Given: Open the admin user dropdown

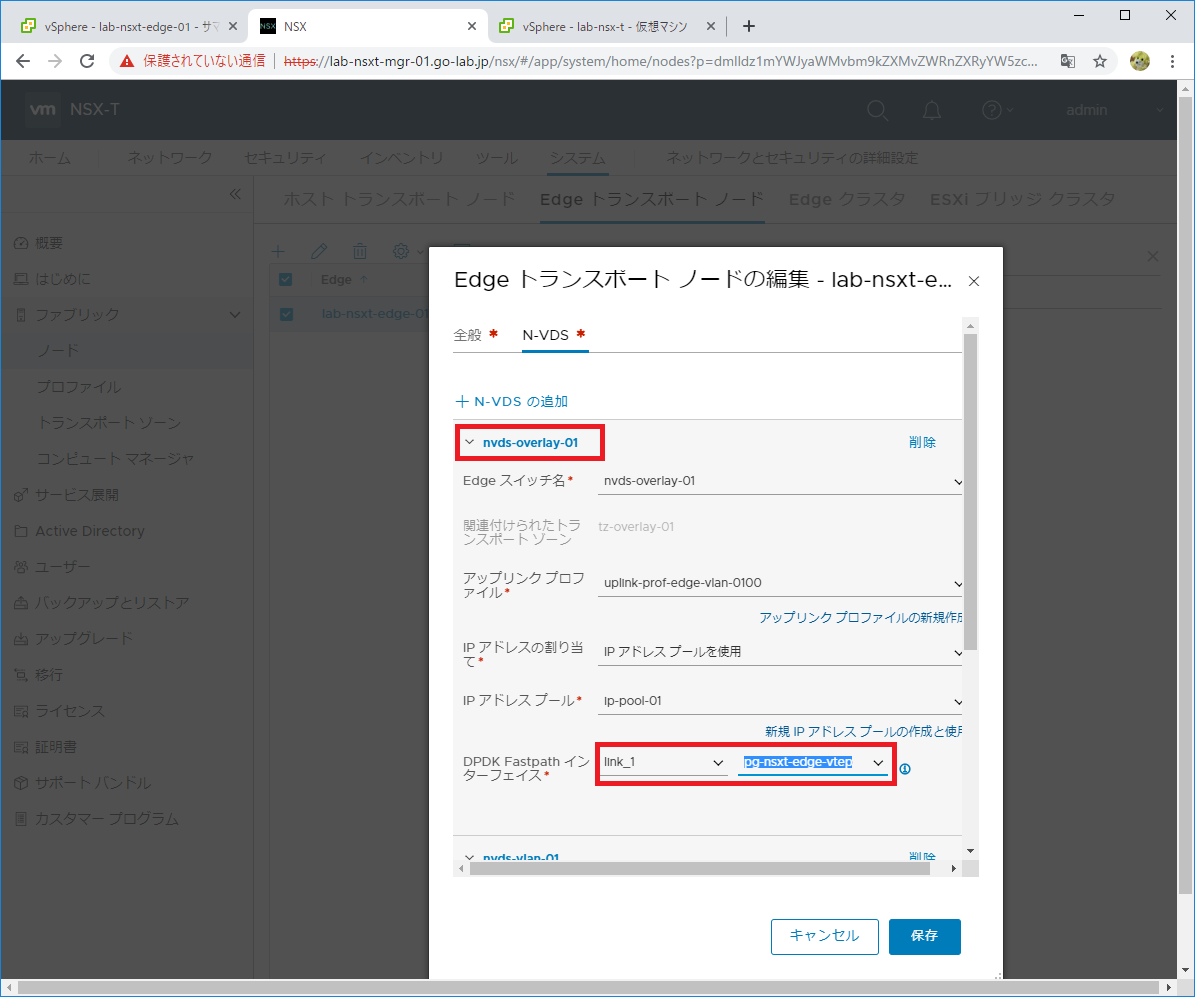Looking at the screenshot, I should tap(1114, 110).
